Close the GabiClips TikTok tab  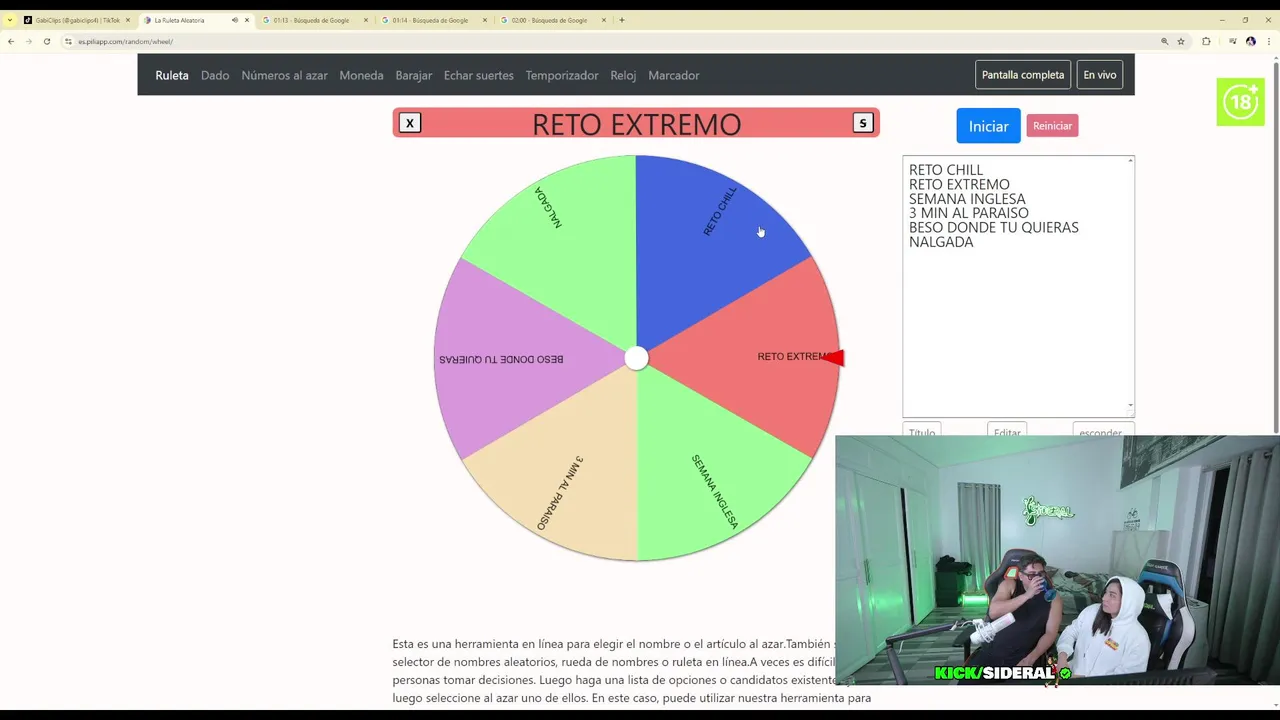(128, 20)
